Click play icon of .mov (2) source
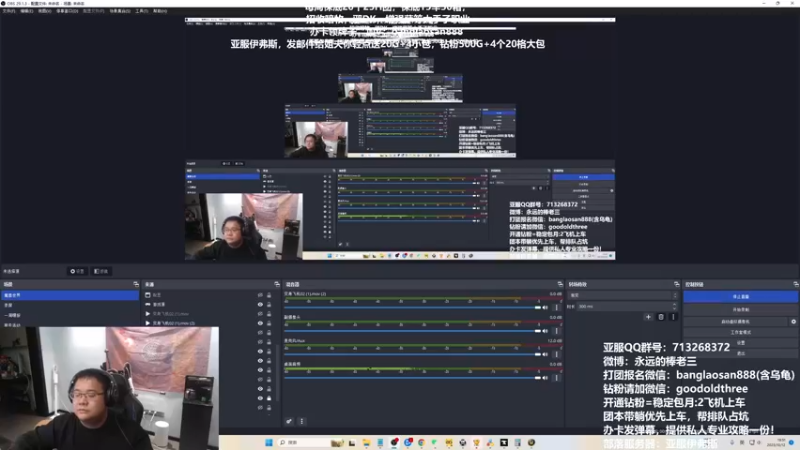Viewport: 800px width, 450px height. click(148, 323)
